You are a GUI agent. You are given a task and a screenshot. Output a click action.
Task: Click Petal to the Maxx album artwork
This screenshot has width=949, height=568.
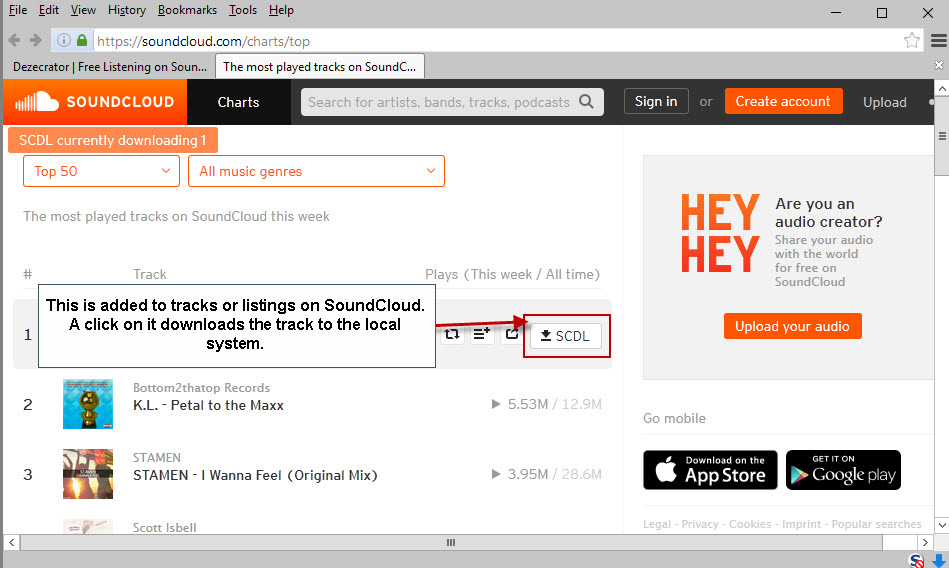[x=88, y=404]
